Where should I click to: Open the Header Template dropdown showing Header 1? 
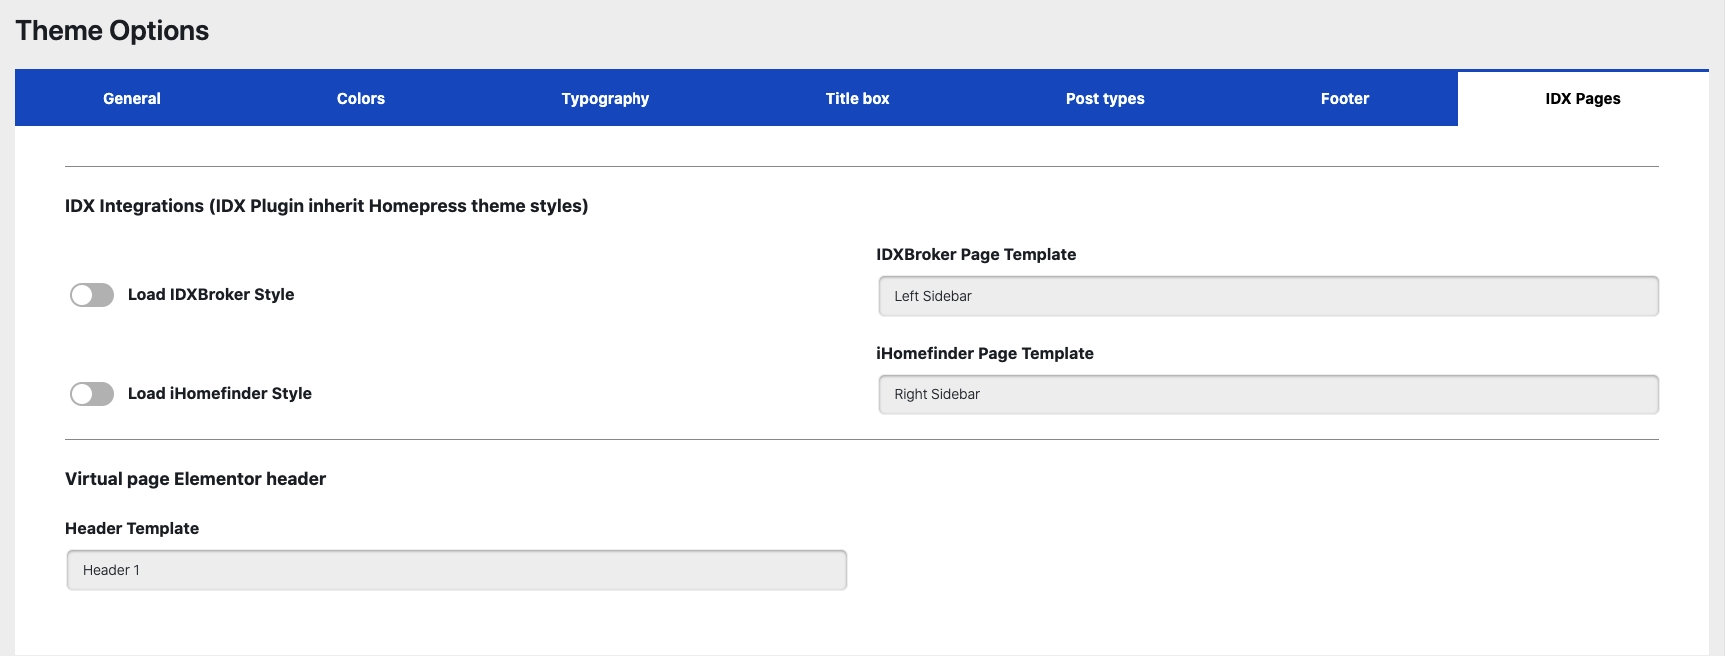point(456,570)
